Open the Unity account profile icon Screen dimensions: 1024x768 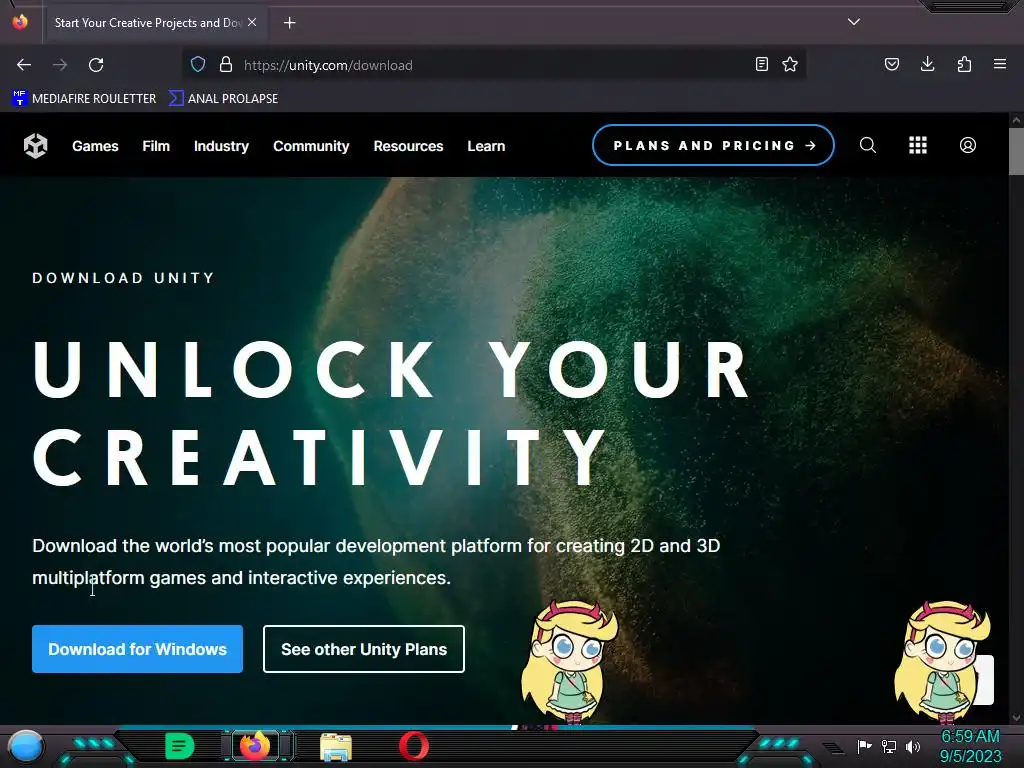[x=968, y=145]
